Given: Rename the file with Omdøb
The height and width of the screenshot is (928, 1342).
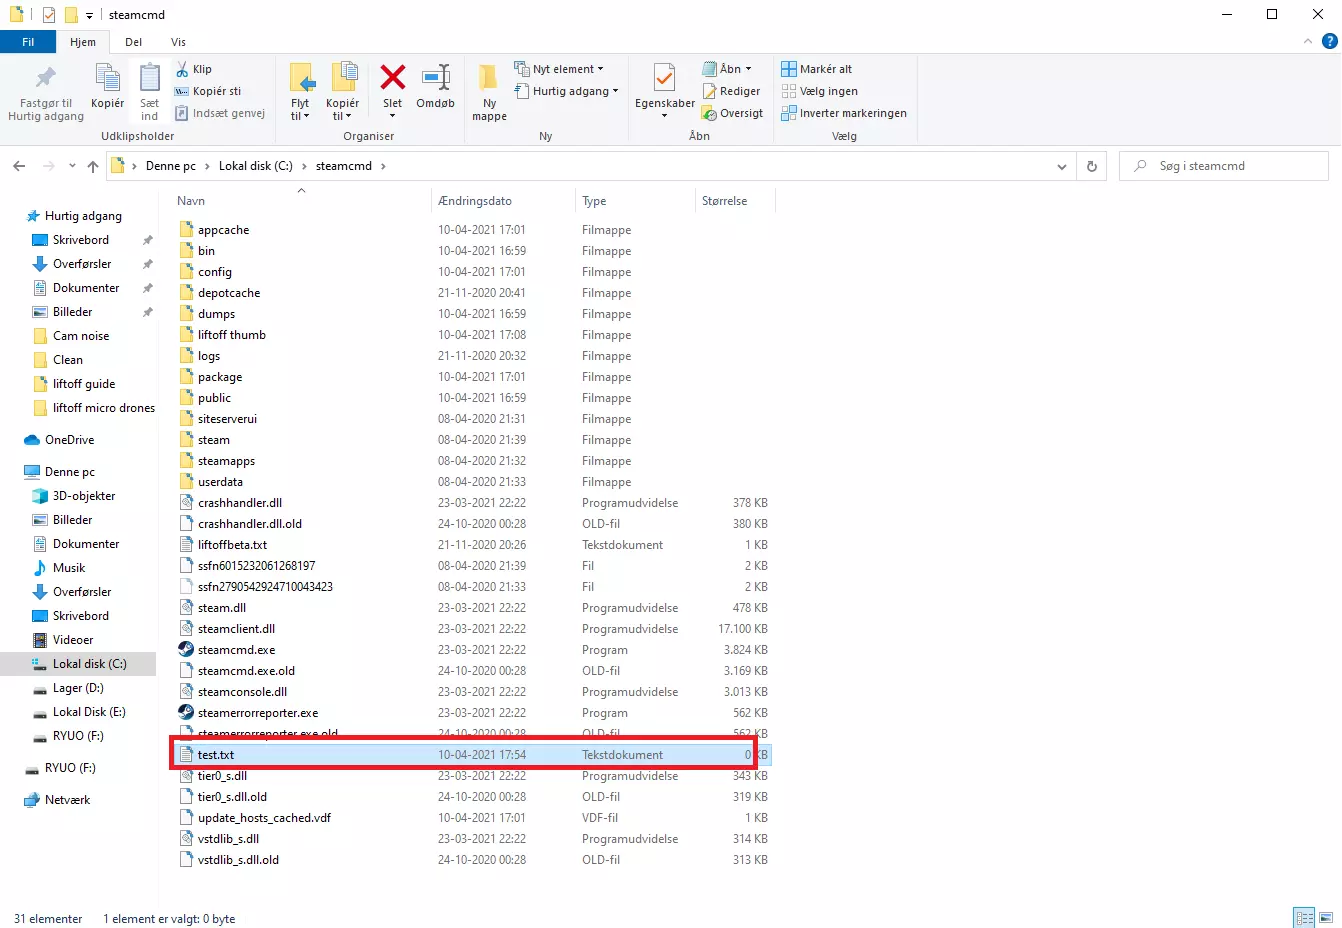Looking at the screenshot, I should [435, 87].
